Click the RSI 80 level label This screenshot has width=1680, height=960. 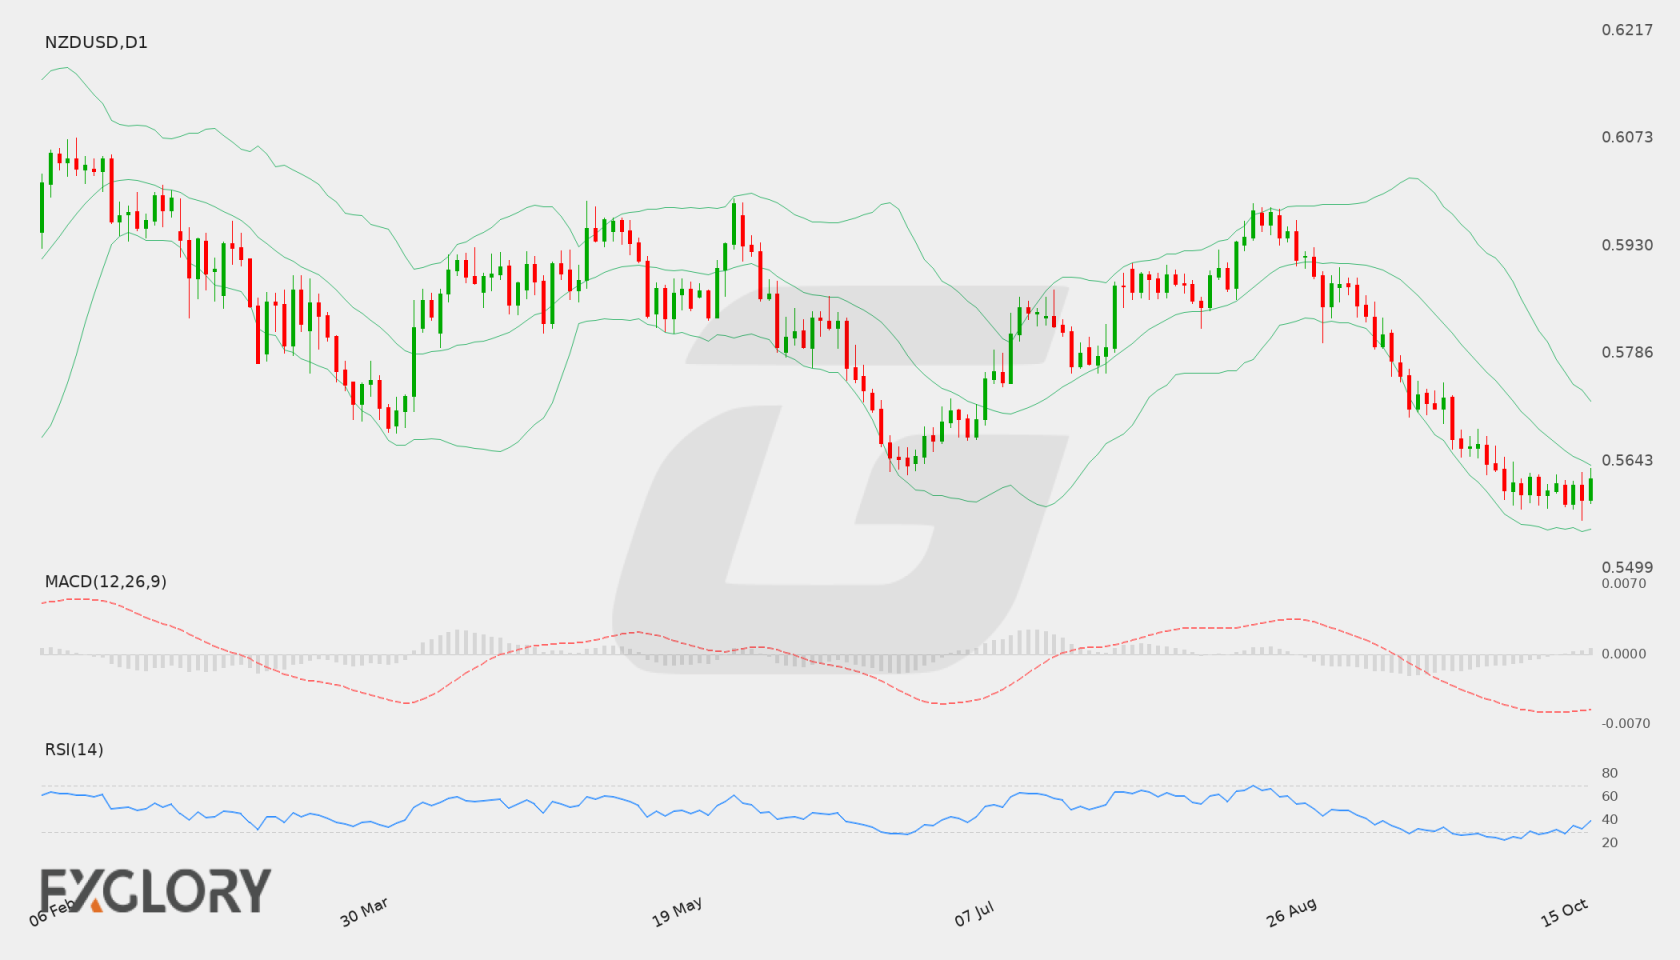click(1610, 773)
